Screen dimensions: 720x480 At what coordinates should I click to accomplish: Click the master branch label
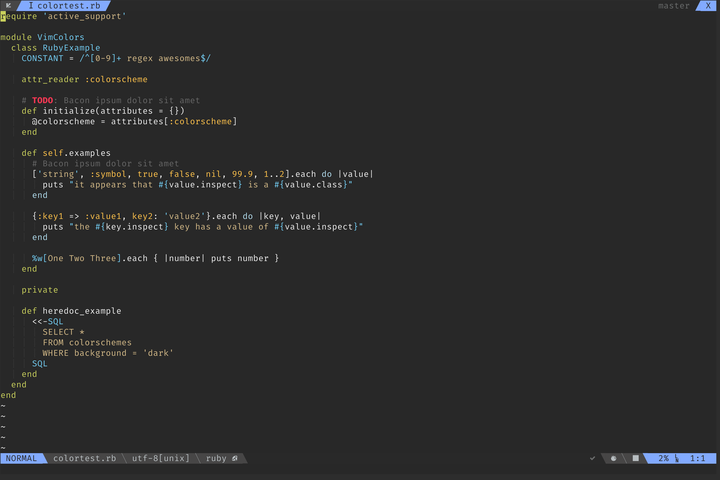[x=674, y=6]
